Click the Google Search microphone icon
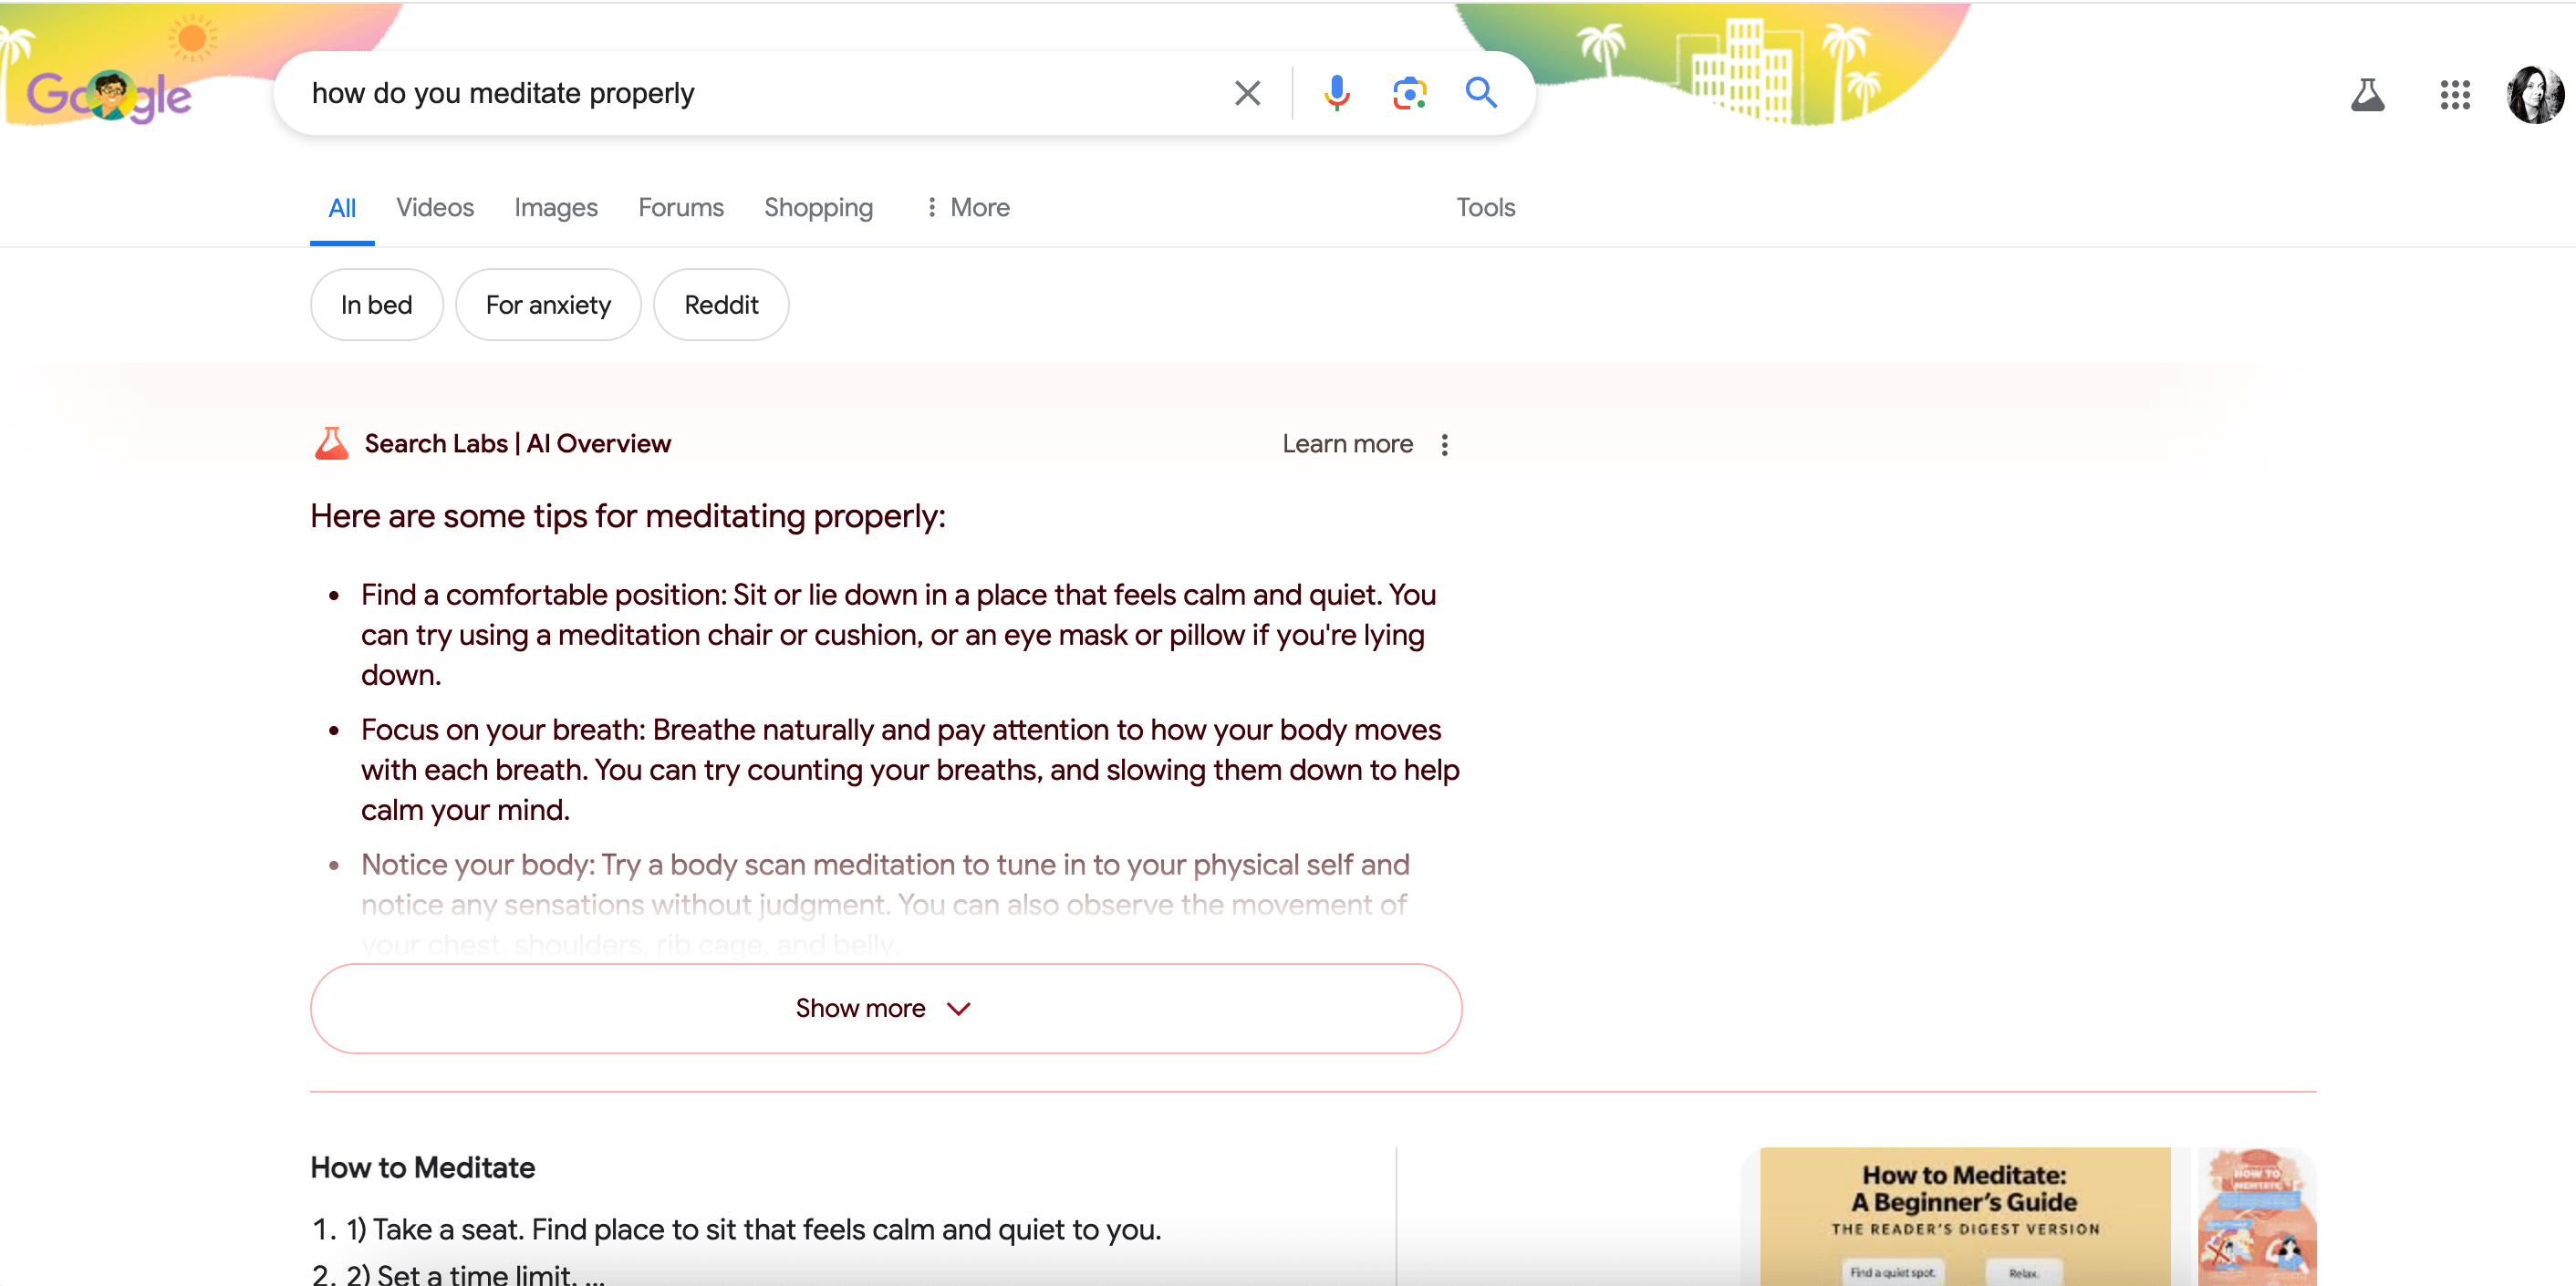The width and height of the screenshot is (2576, 1286). pyautogui.click(x=1335, y=94)
